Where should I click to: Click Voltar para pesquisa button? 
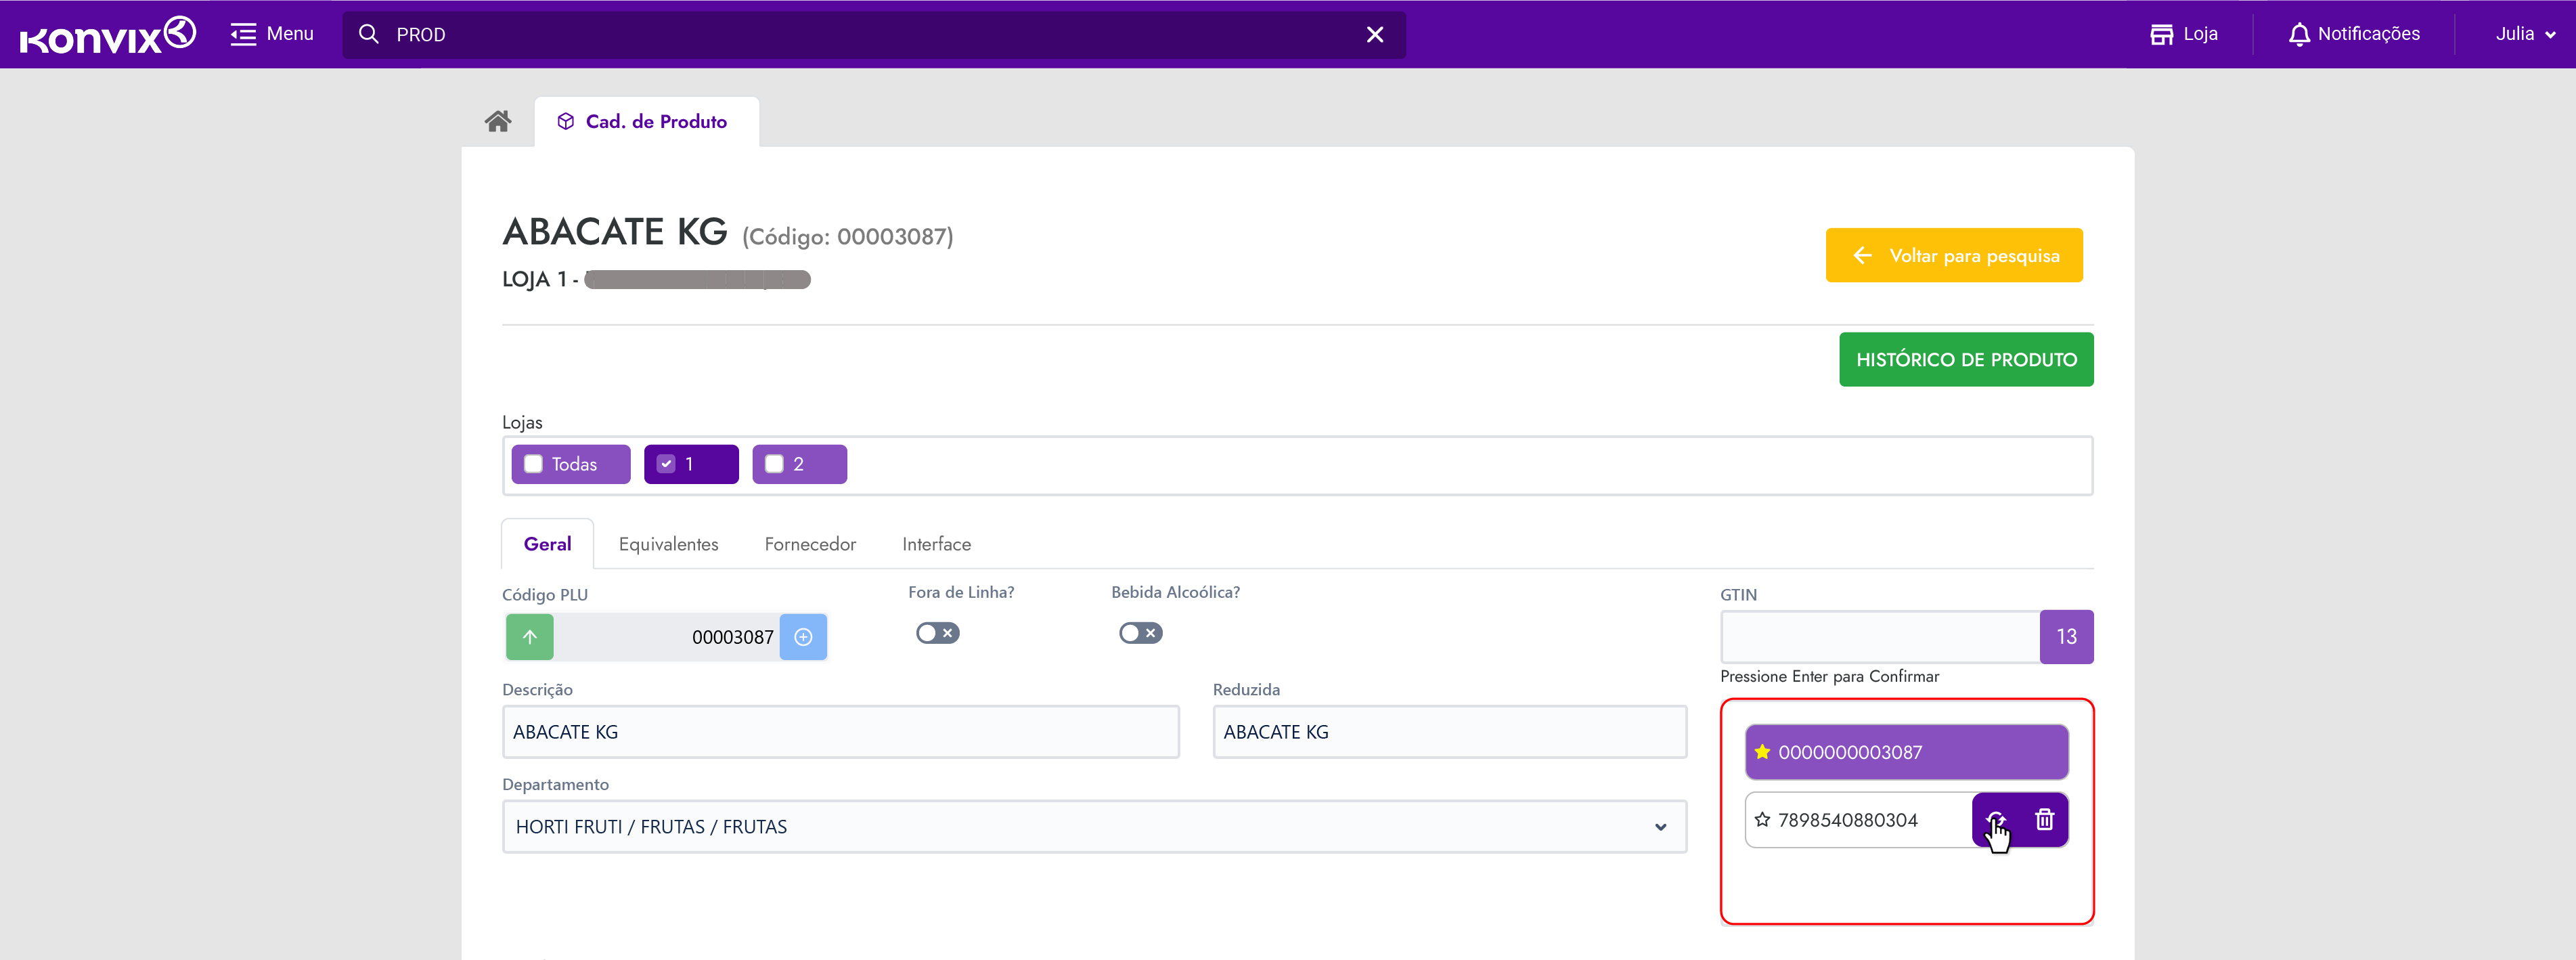tap(1953, 256)
